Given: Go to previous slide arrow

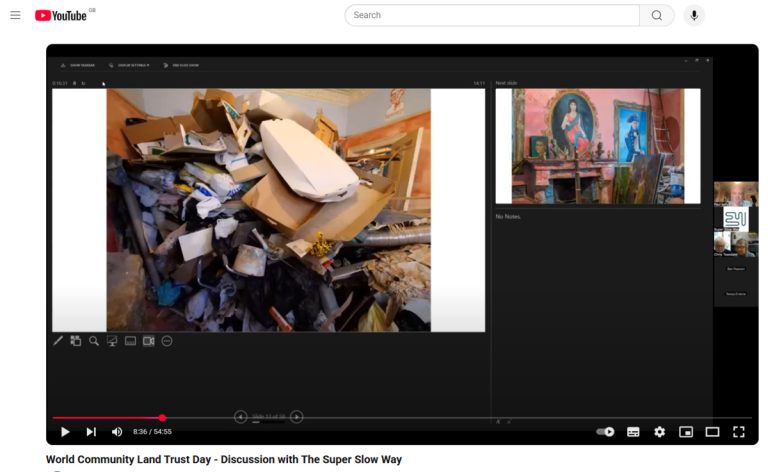Looking at the screenshot, I should [240, 417].
